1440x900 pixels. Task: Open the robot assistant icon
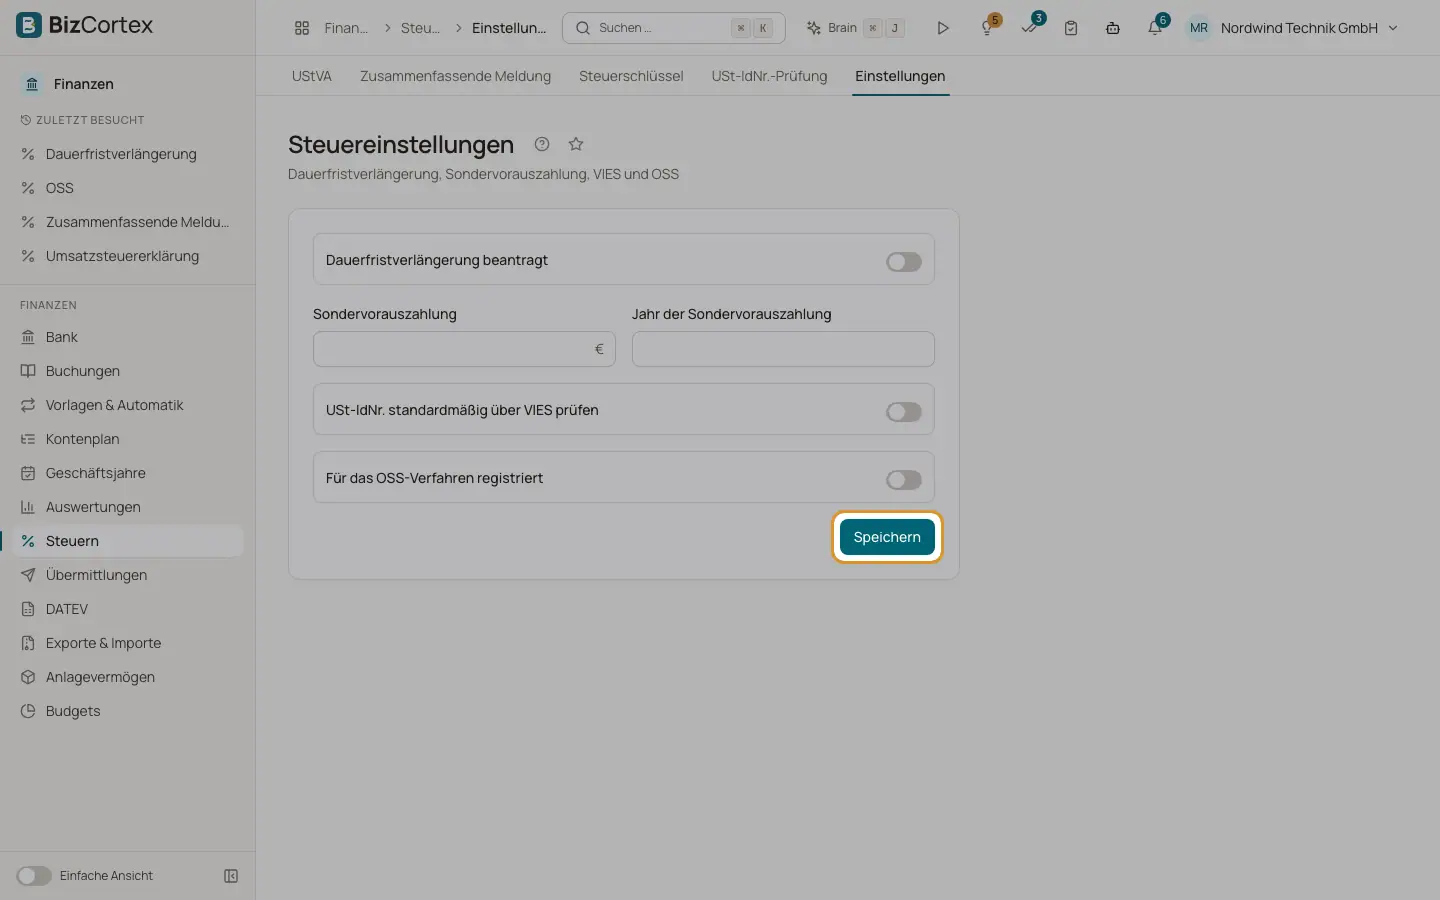(1113, 28)
